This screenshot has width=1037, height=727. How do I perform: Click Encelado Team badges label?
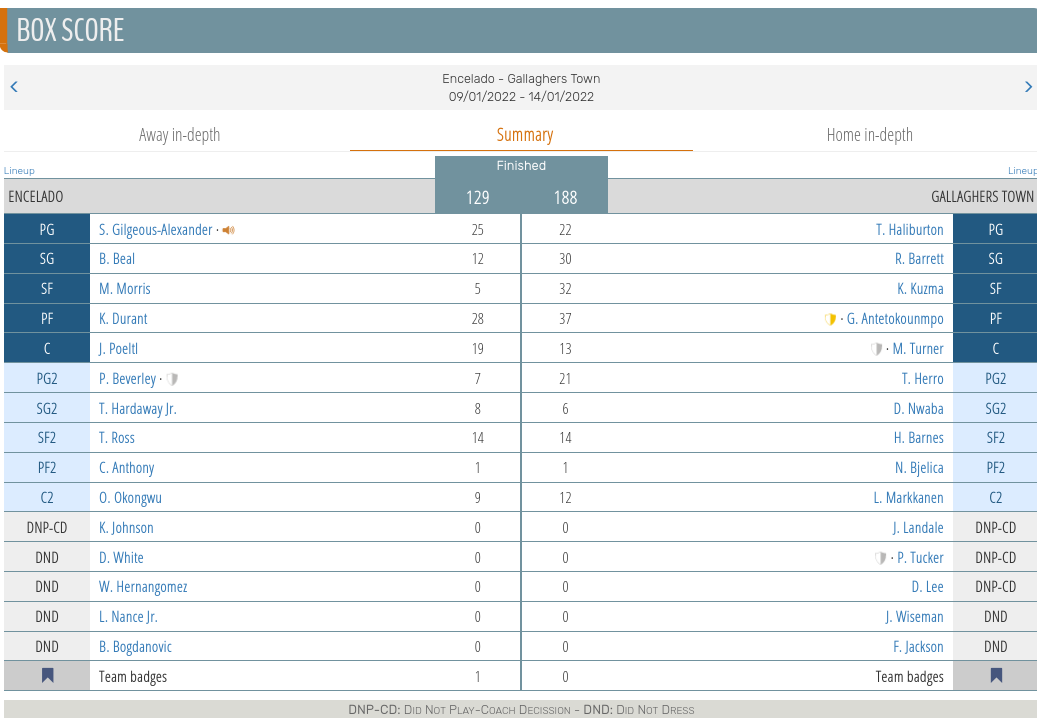(133, 677)
